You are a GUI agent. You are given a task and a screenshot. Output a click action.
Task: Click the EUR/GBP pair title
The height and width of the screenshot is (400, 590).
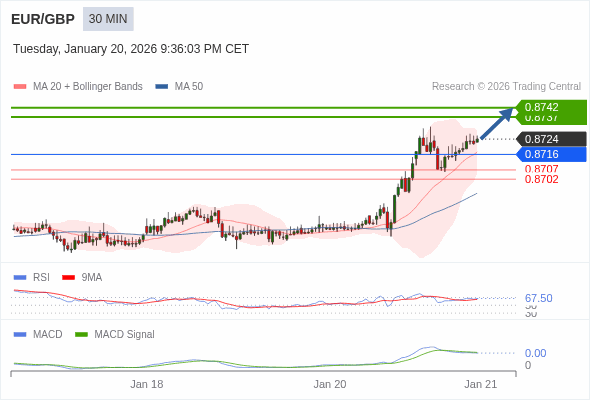(43, 19)
